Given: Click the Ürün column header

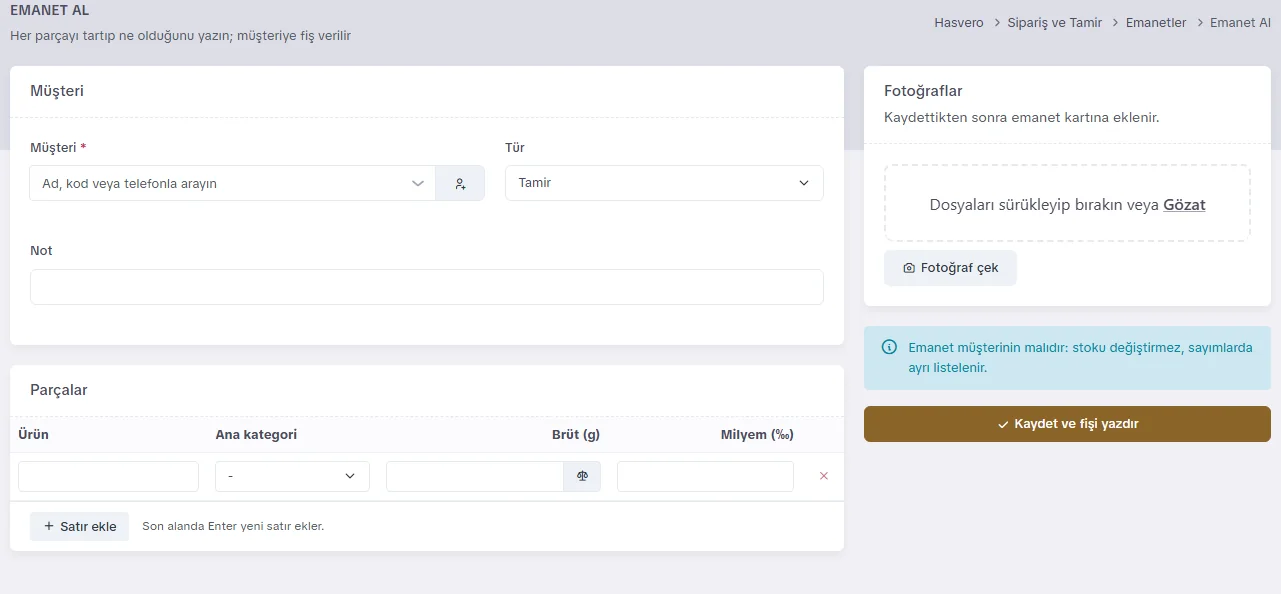Looking at the screenshot, I should tap(33, 435).
